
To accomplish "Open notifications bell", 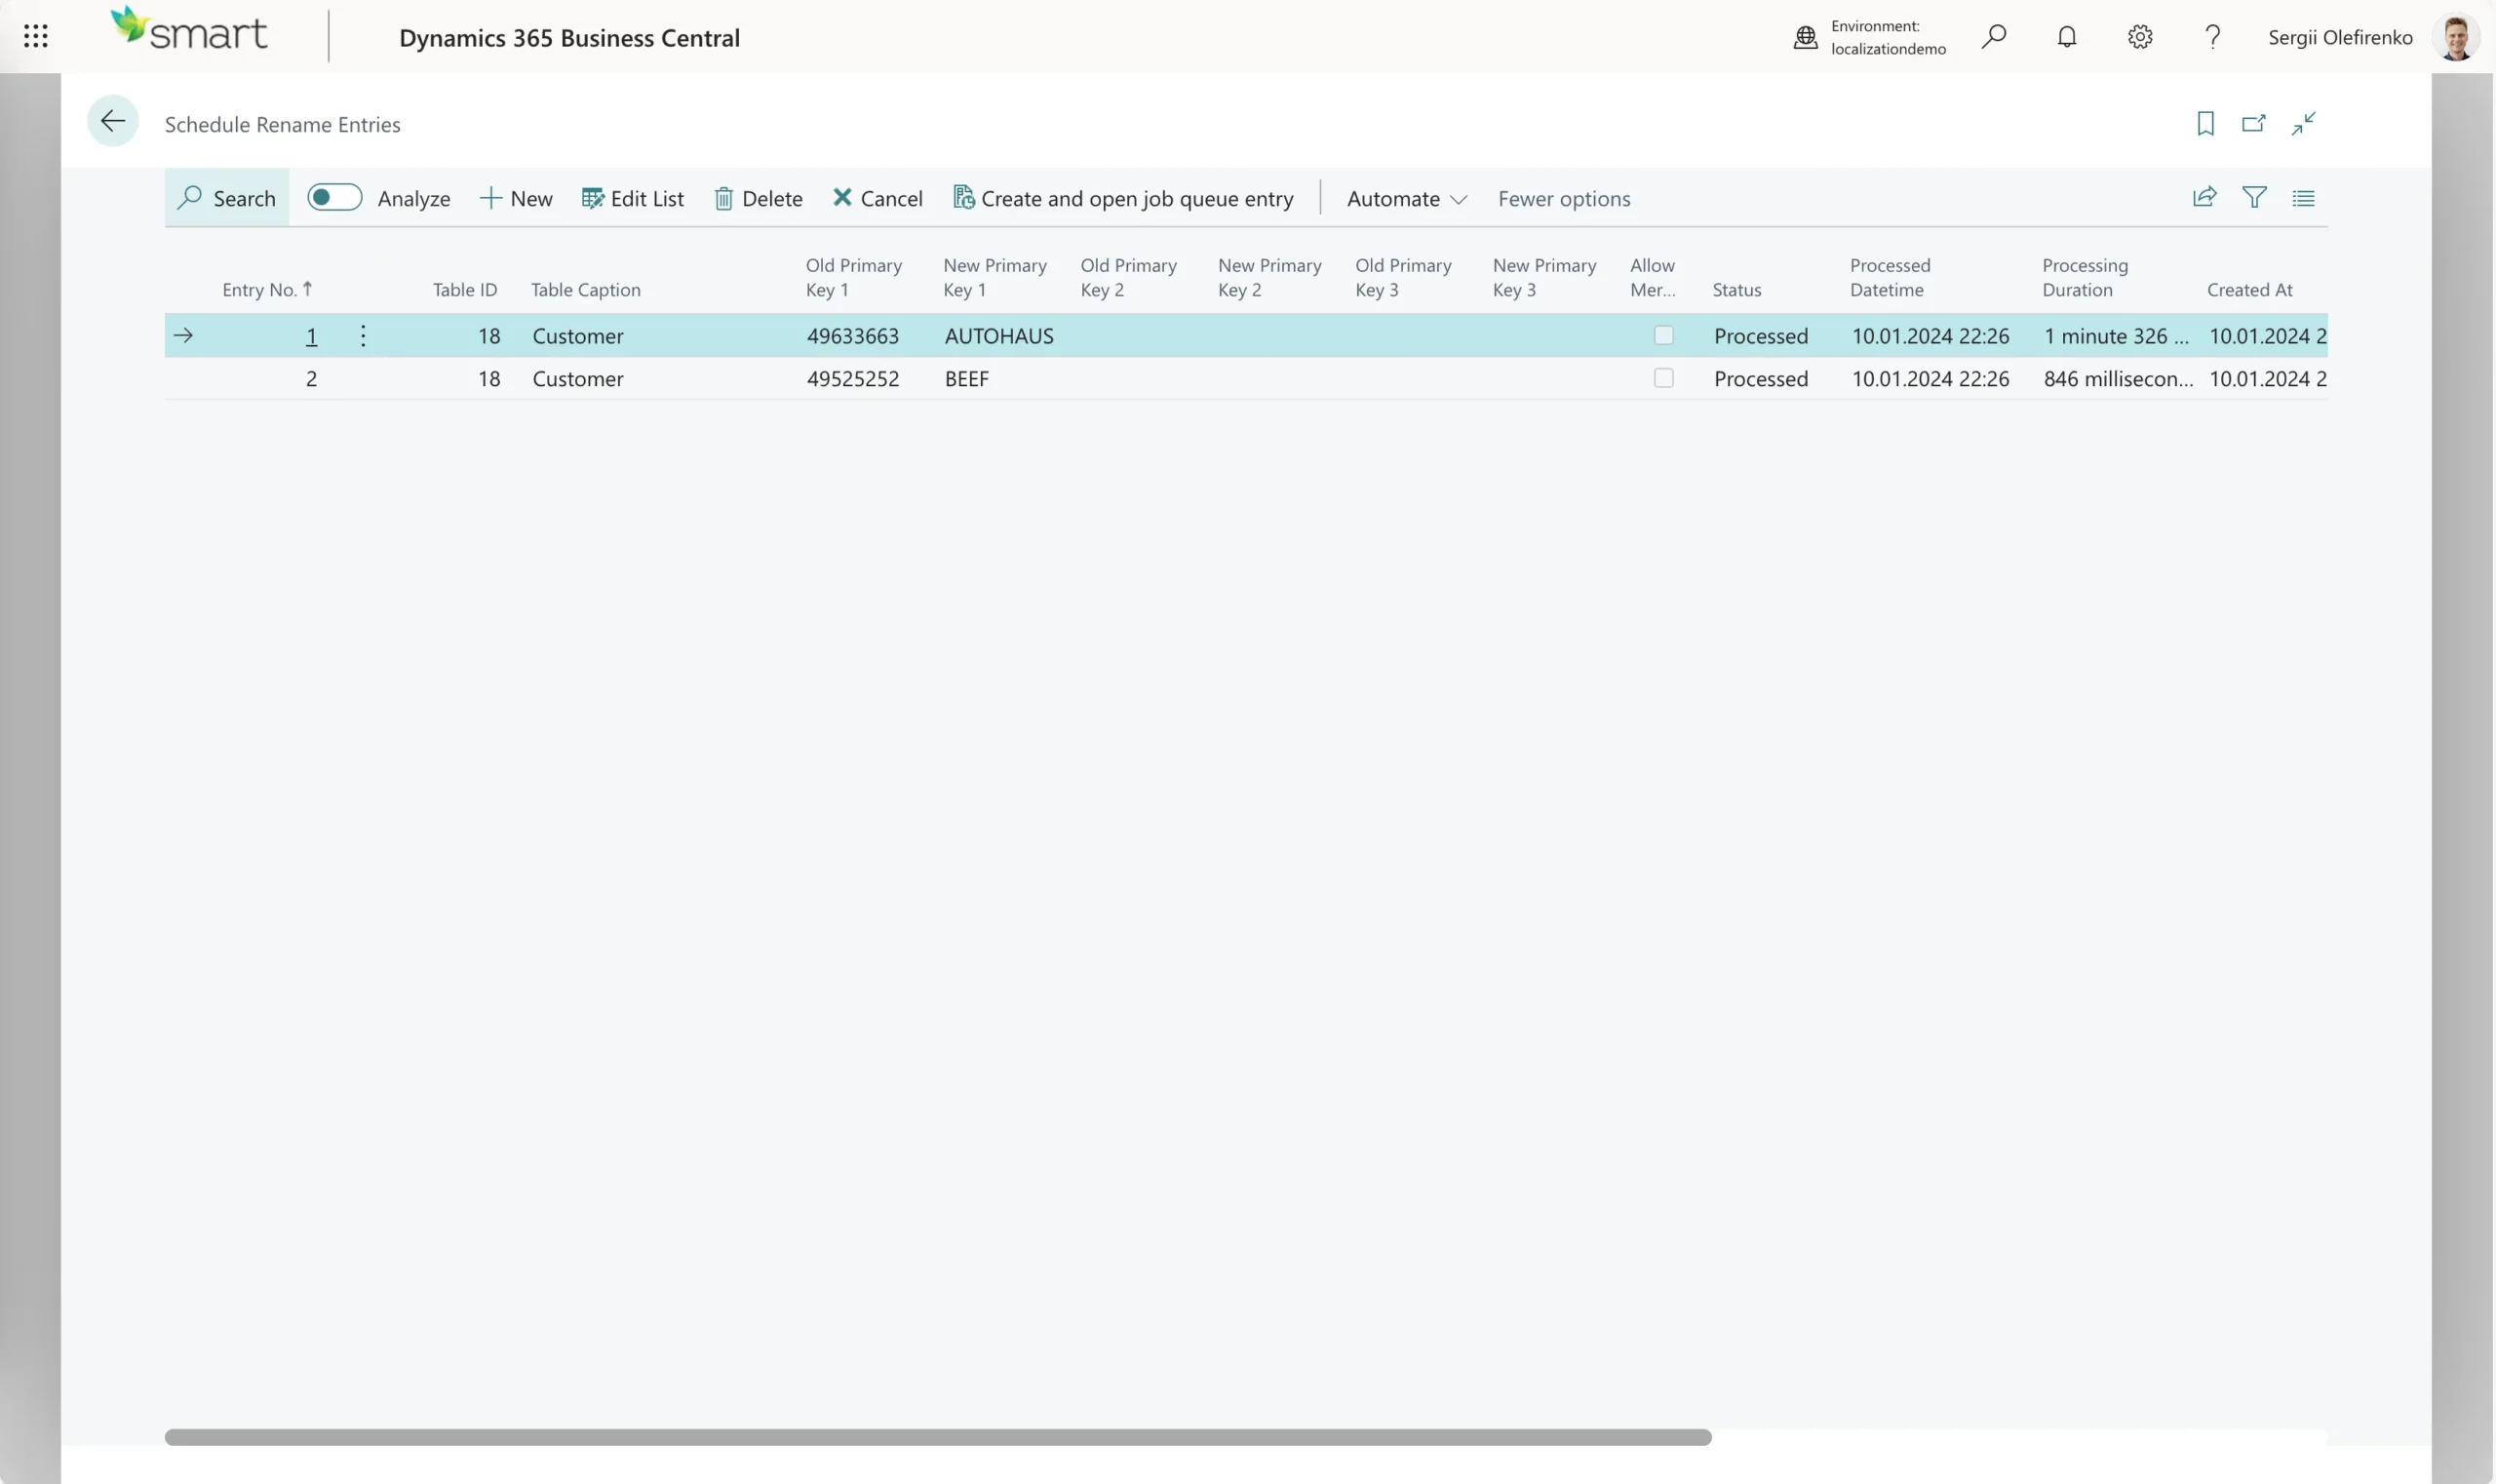I will click(x=2067, y=36).
